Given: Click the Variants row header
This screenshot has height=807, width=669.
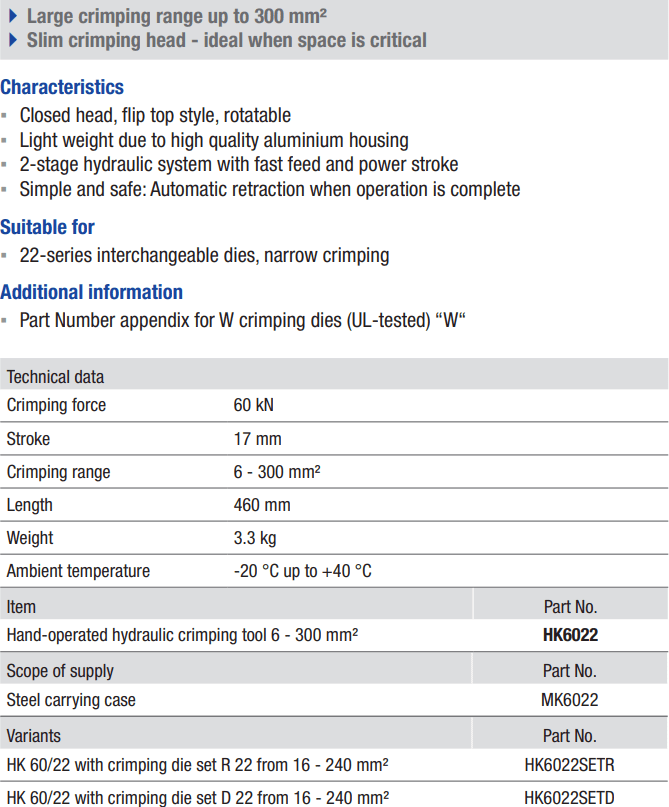Looking at the screenshot, I should point(34,735).
